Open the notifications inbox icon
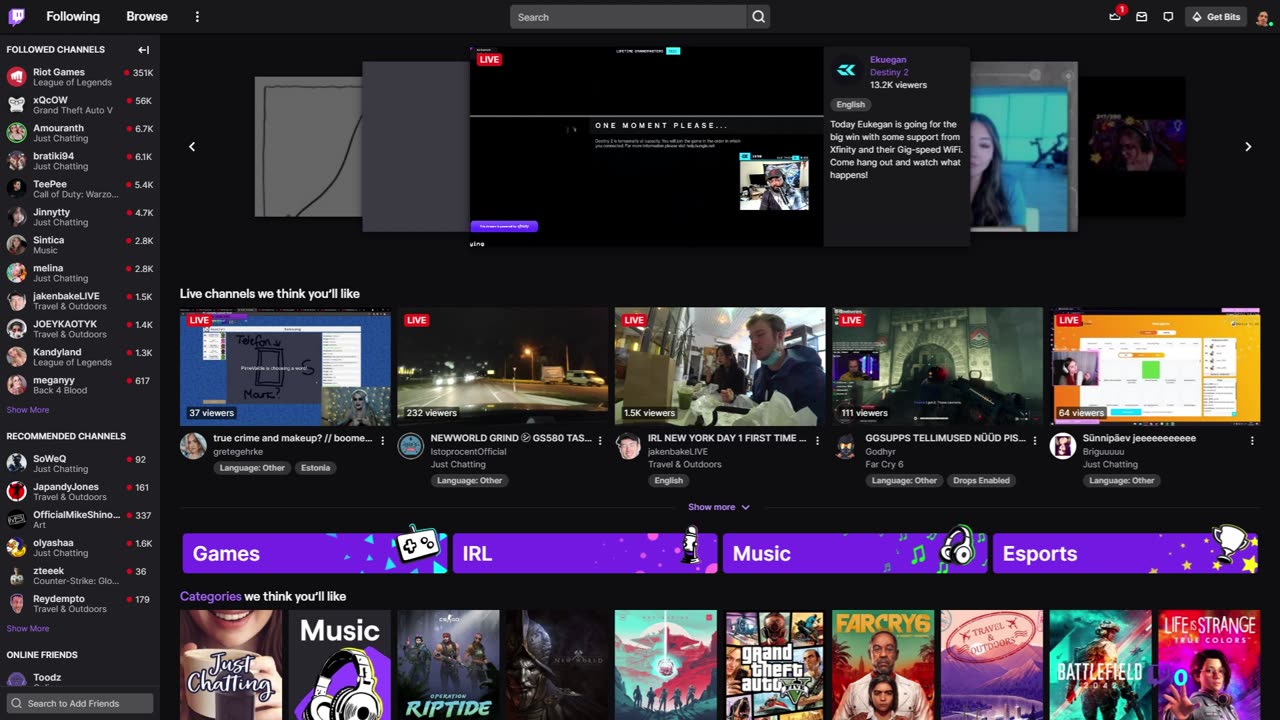The image size is (1280, 720). [1141, 17]
